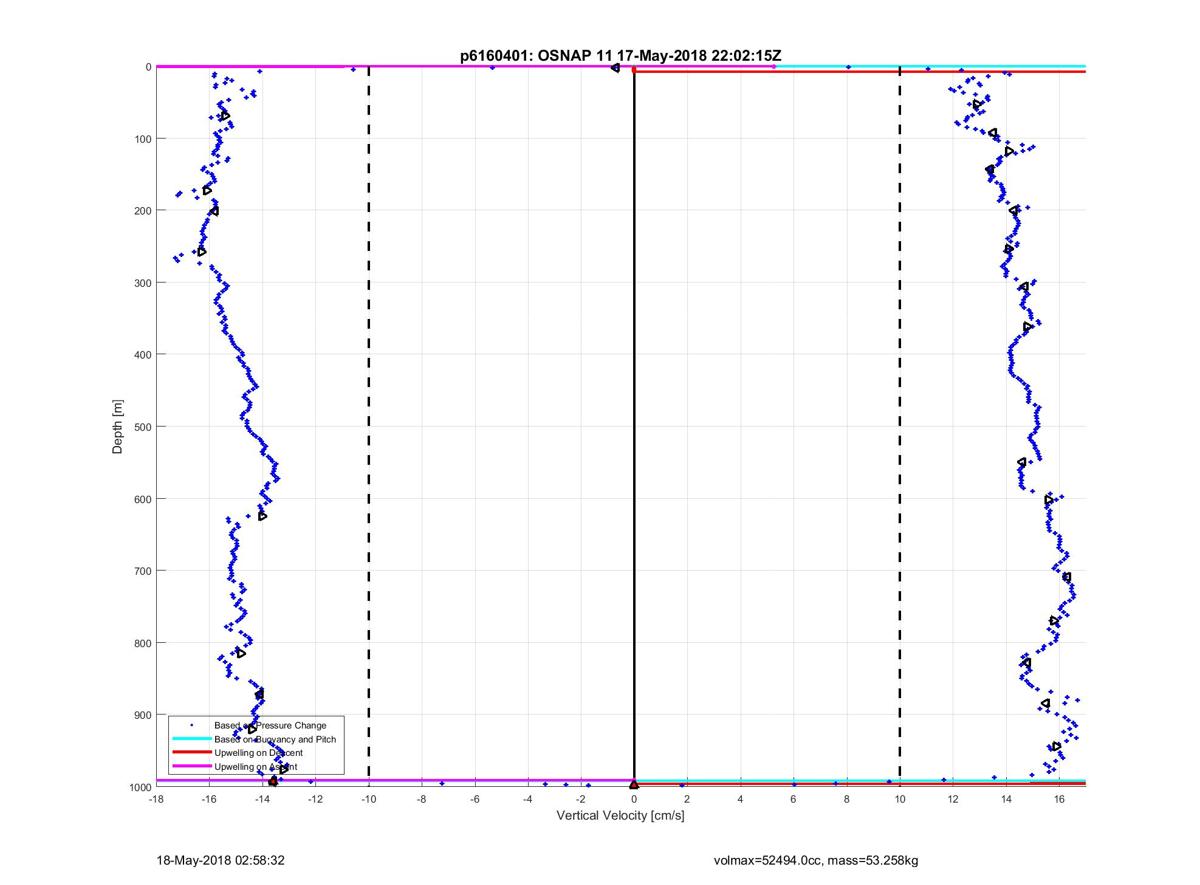Select the 'Vertical Velocity [cm/s]' x-axis label

(x=620, y=816)
